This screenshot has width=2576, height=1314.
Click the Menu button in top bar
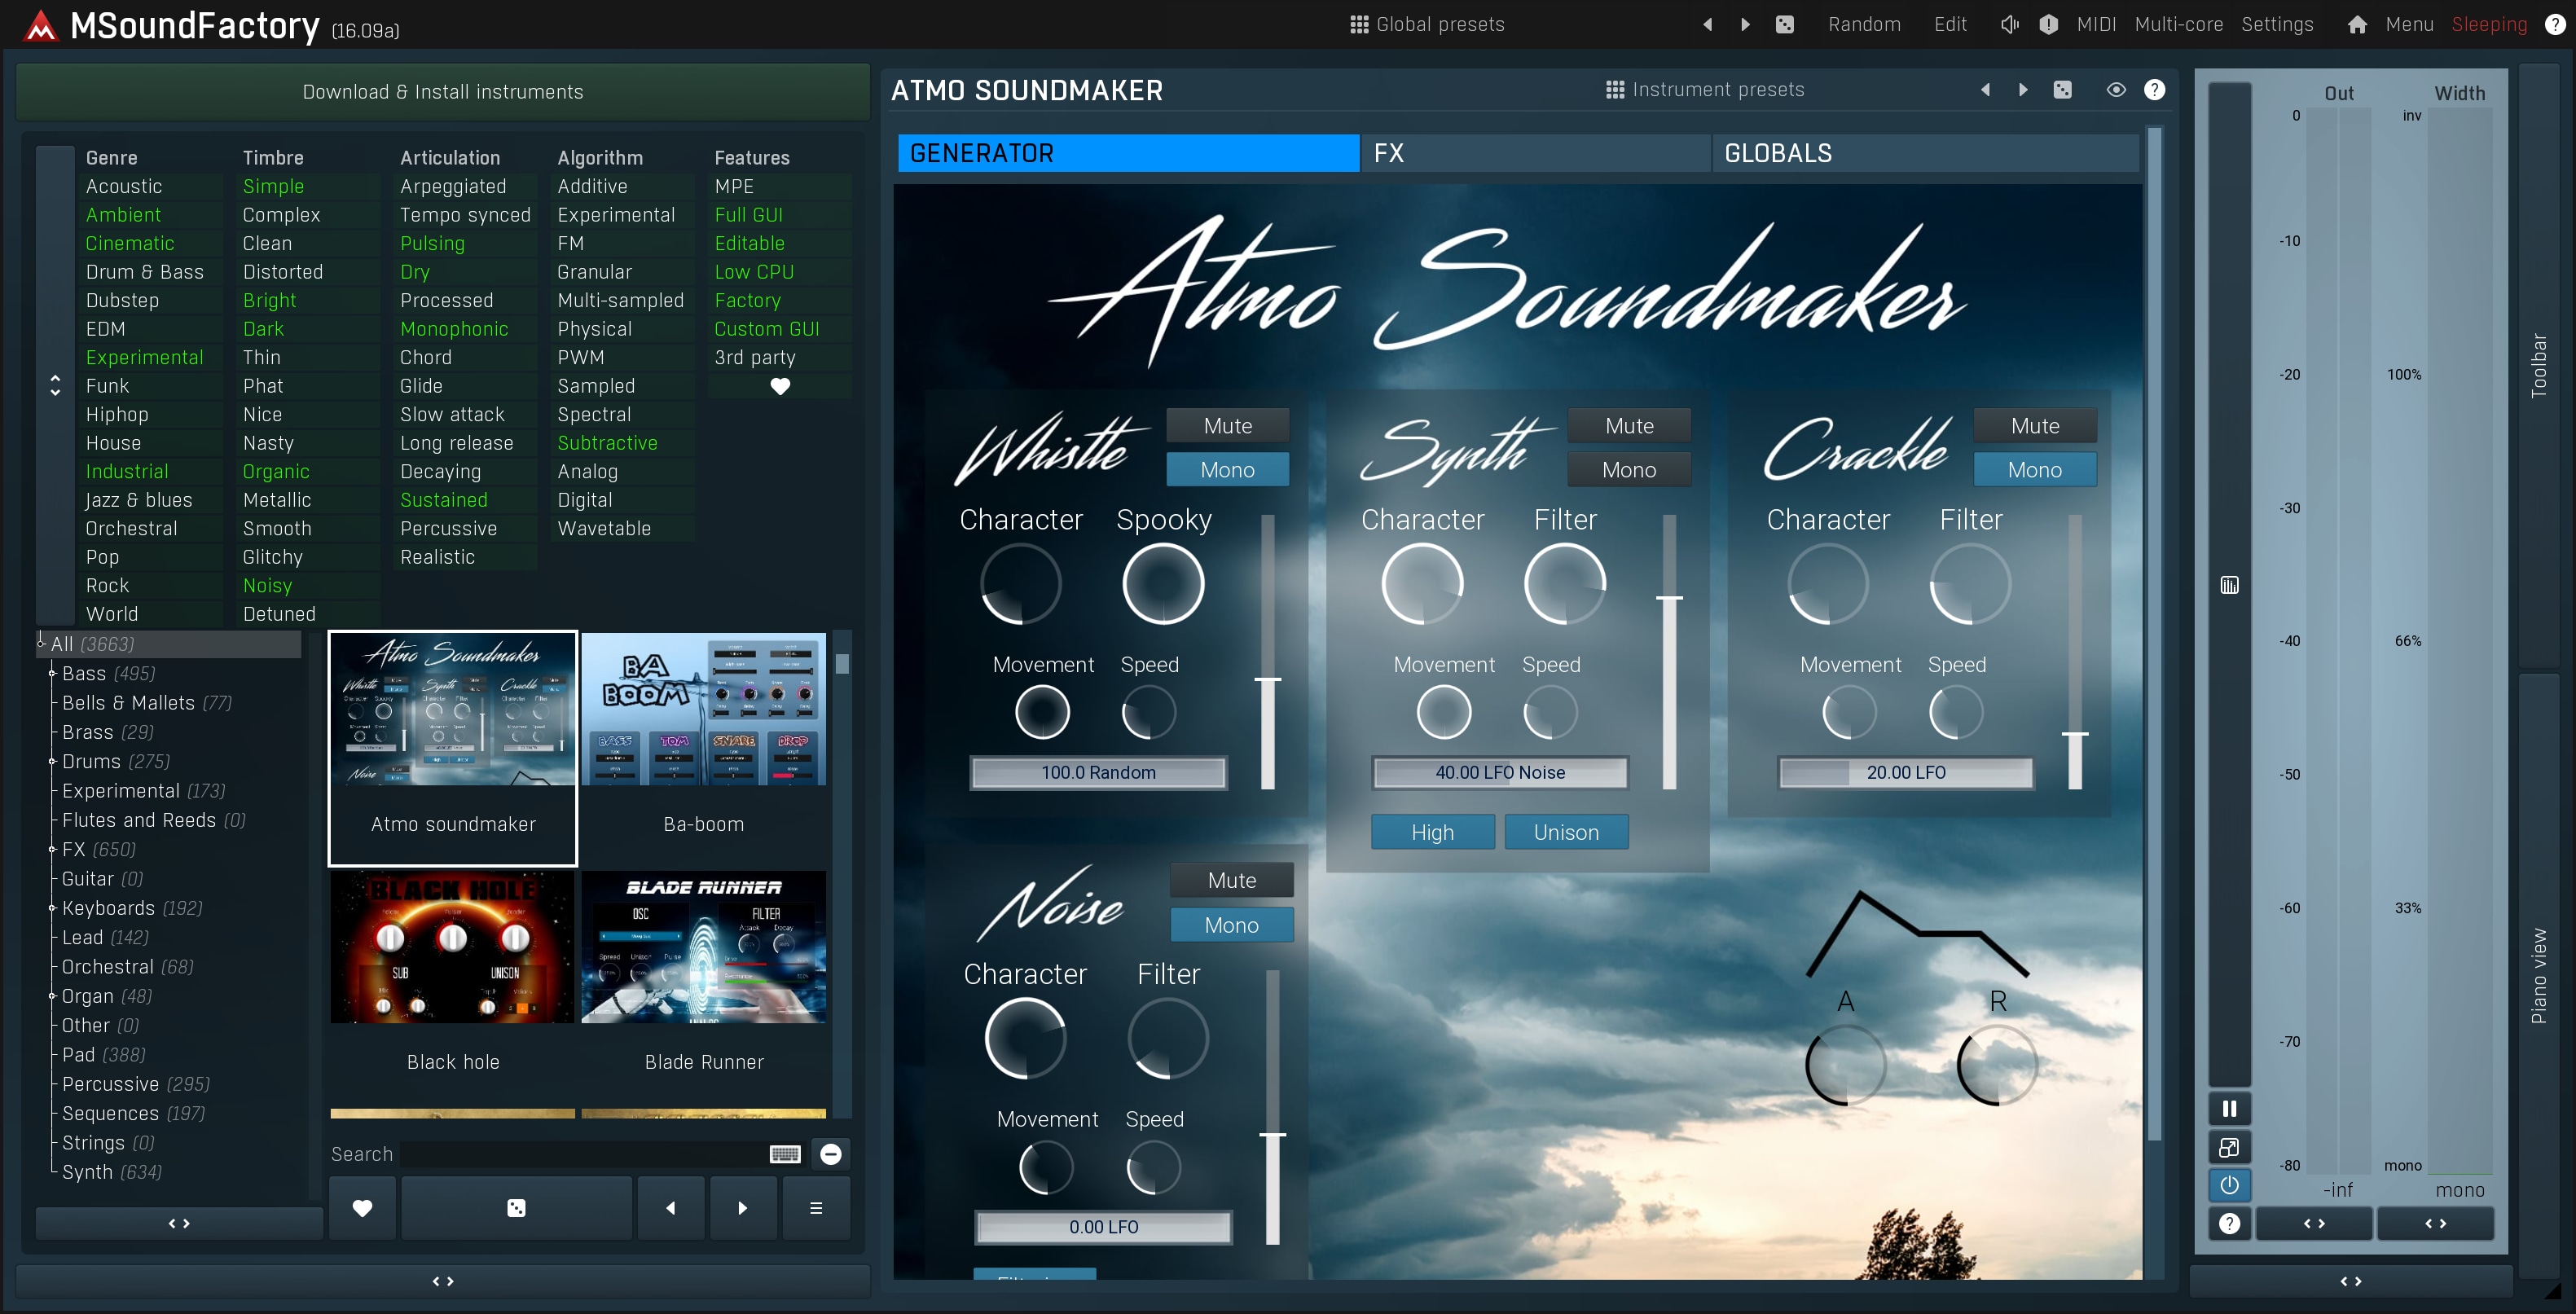point(2409,24)
